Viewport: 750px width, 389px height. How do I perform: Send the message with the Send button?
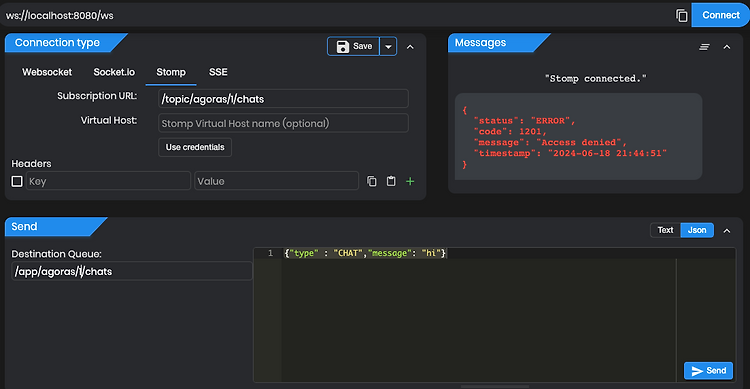pos(708,371)
